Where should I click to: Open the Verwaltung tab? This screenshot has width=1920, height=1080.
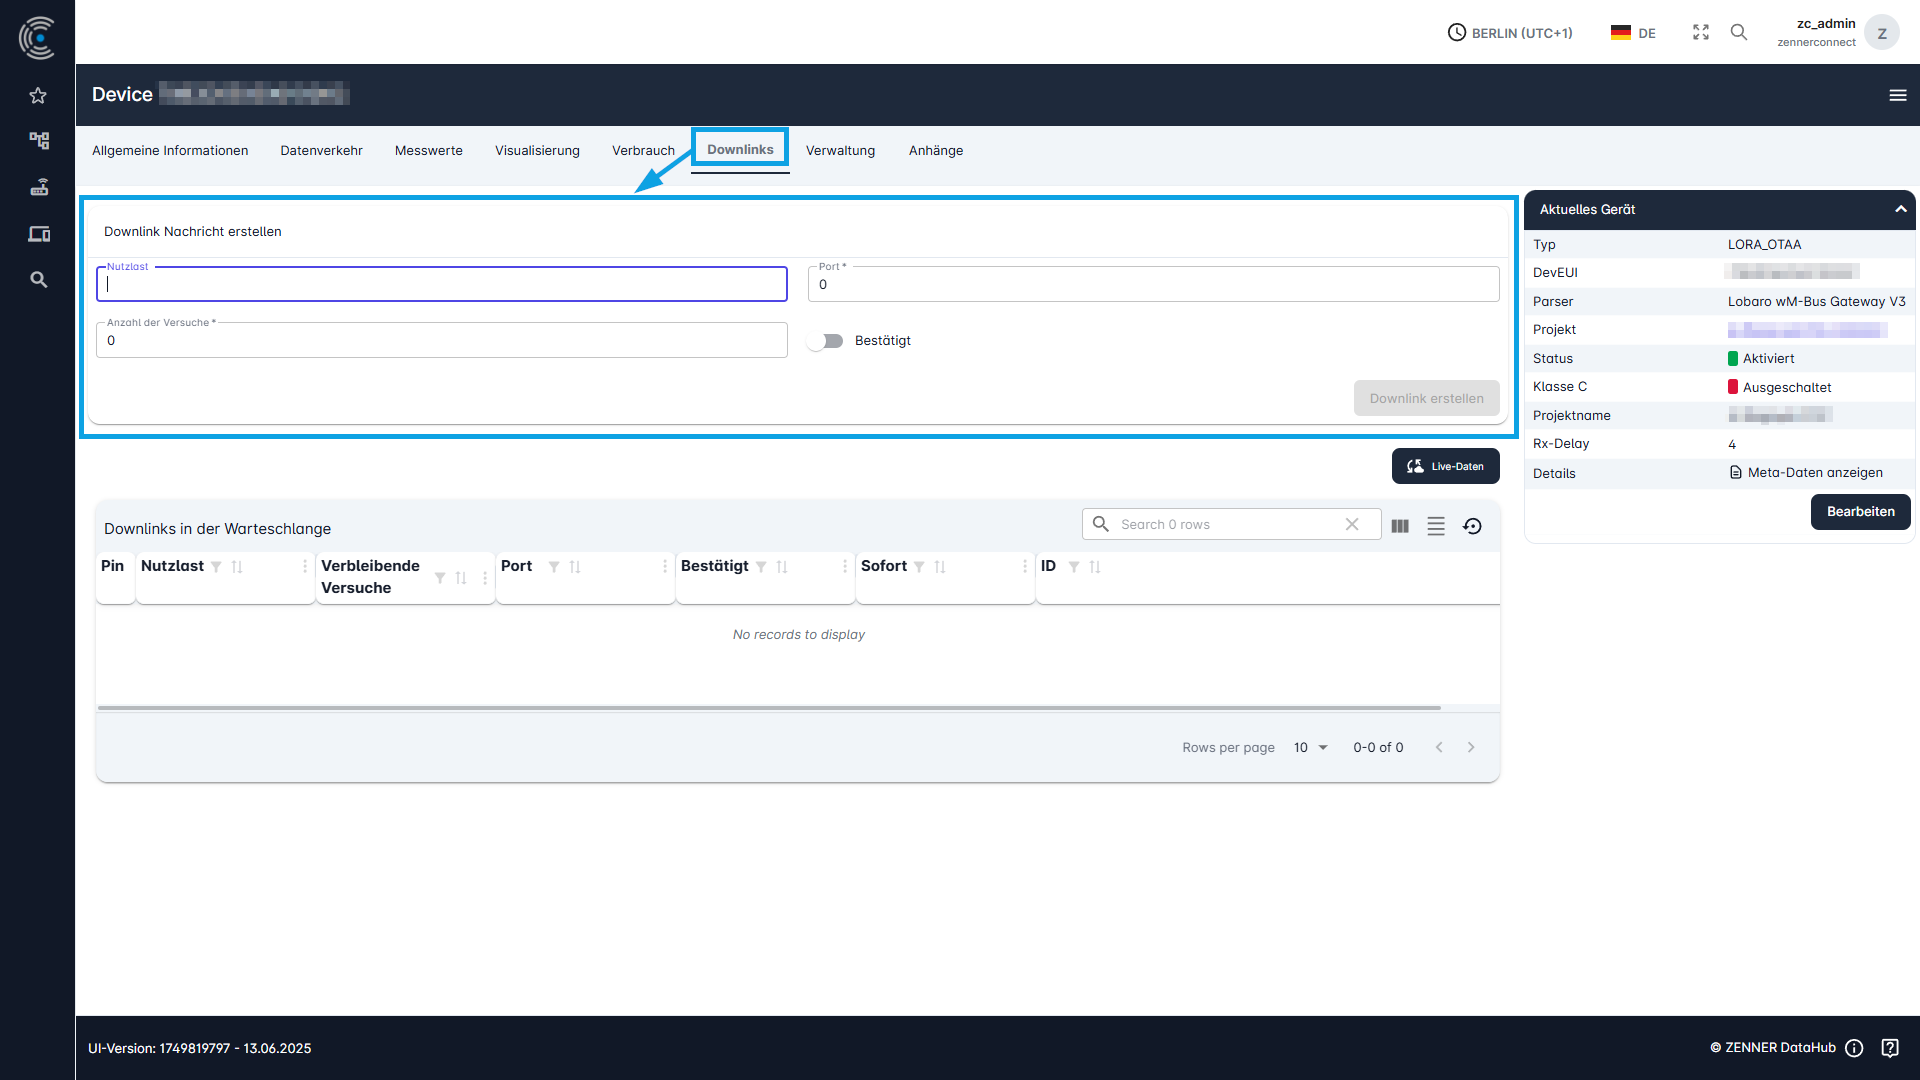tap(840, 150)
